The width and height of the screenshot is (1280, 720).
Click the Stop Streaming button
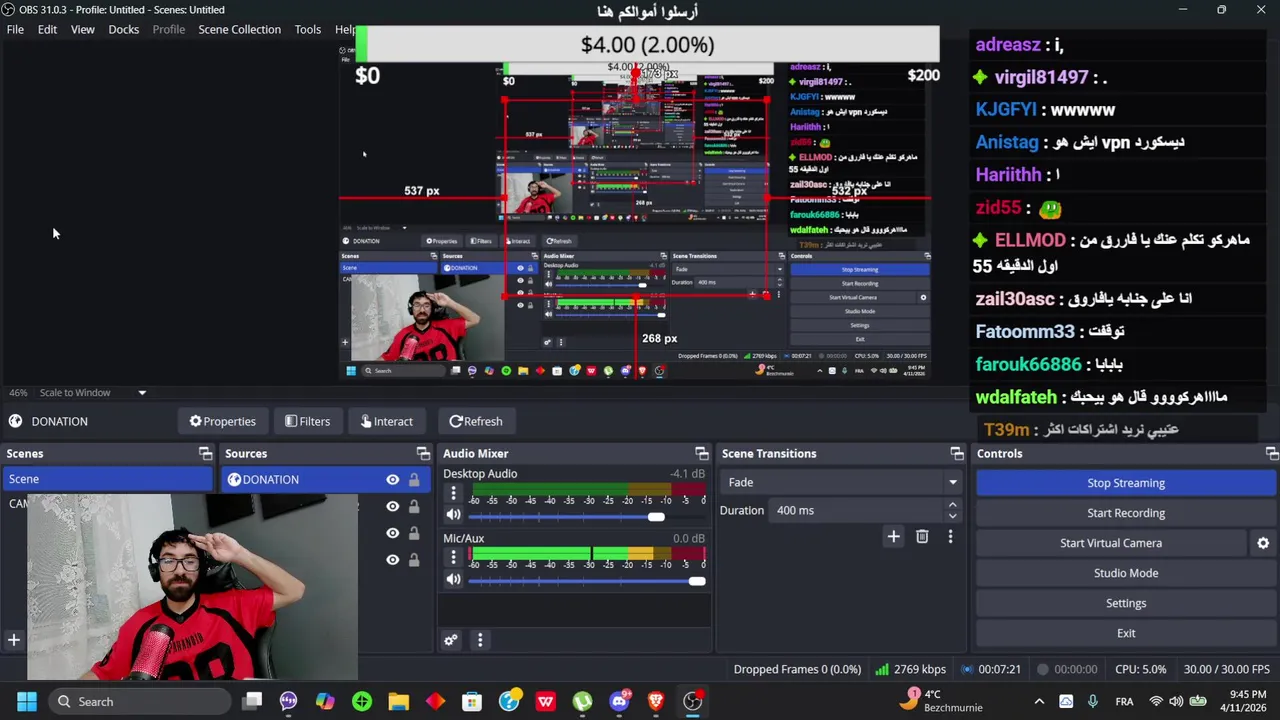coord(1125,483)
